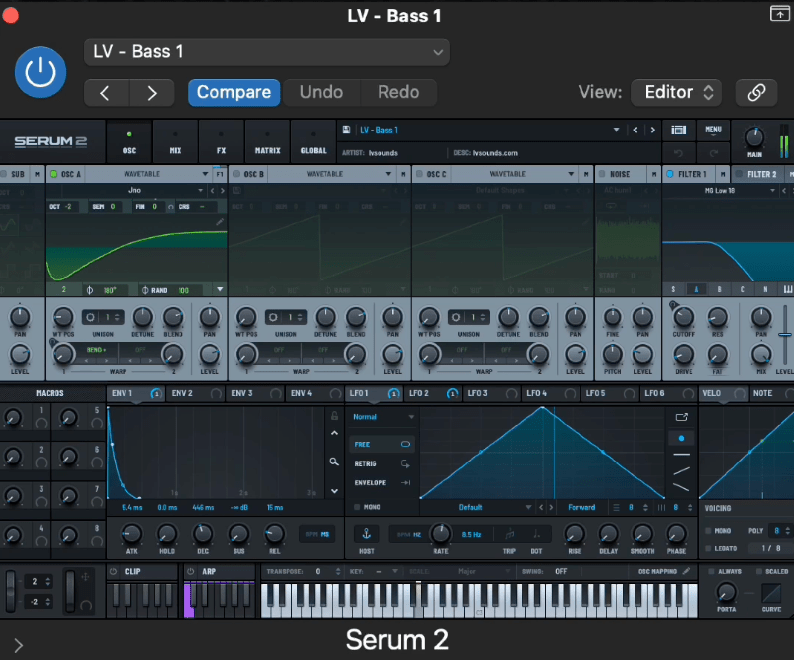Screen dimensions: 794x660
Task: Open the View Editor dropdown
Action: pos(677,92)
